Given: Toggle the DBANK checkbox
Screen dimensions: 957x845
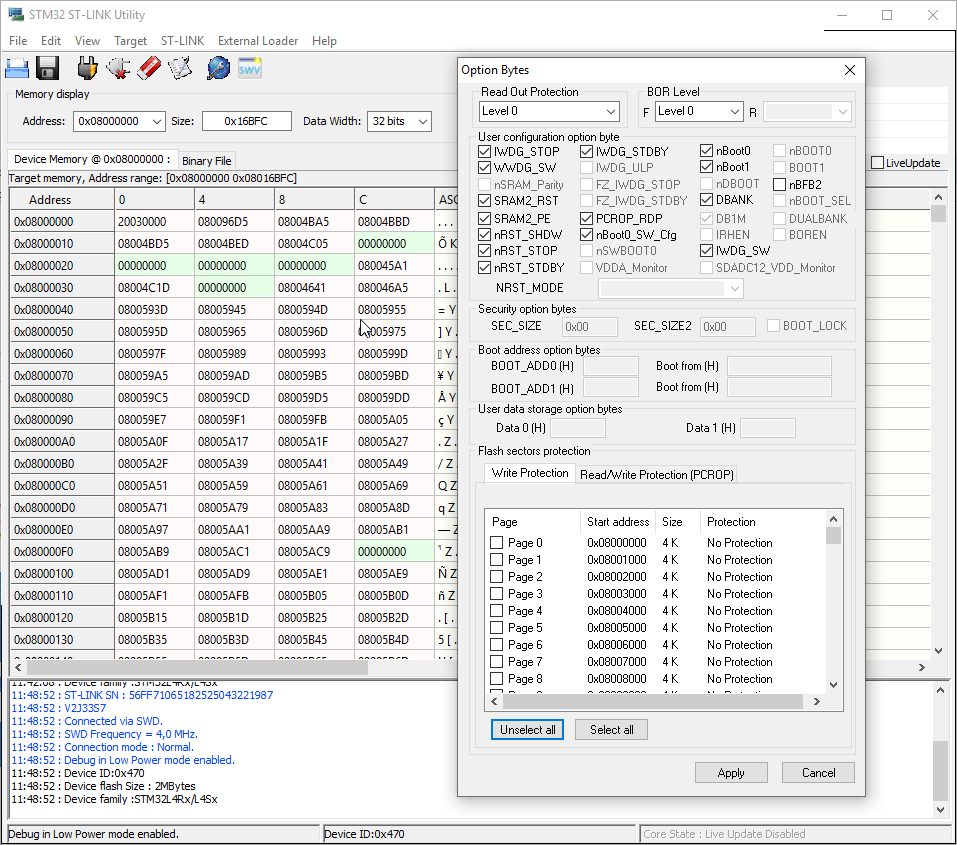Looking at the screenshot, I should 707,200.
